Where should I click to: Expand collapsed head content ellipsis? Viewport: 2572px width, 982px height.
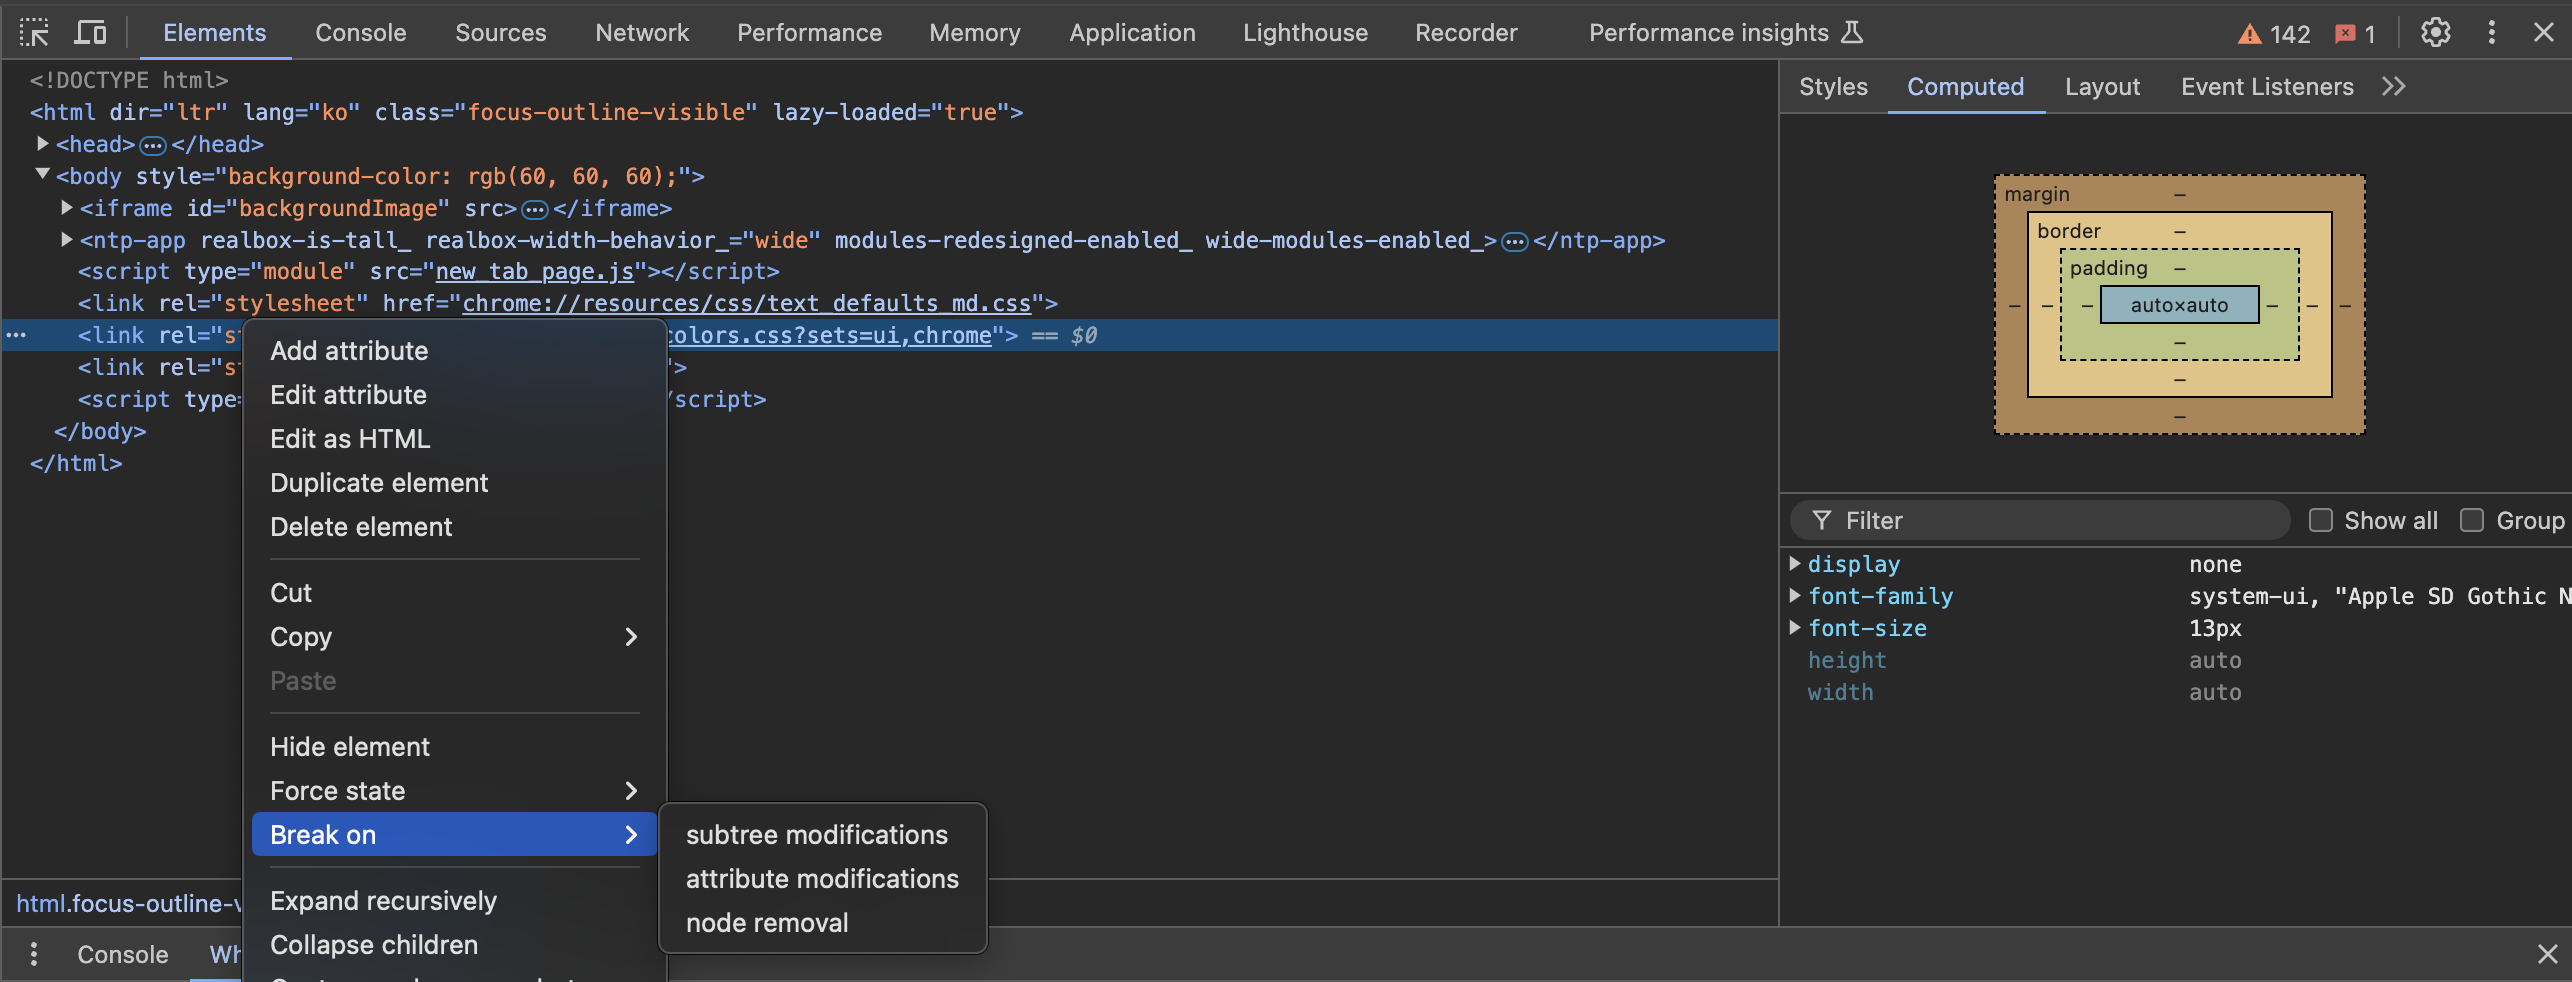click(x=152, y=146)
